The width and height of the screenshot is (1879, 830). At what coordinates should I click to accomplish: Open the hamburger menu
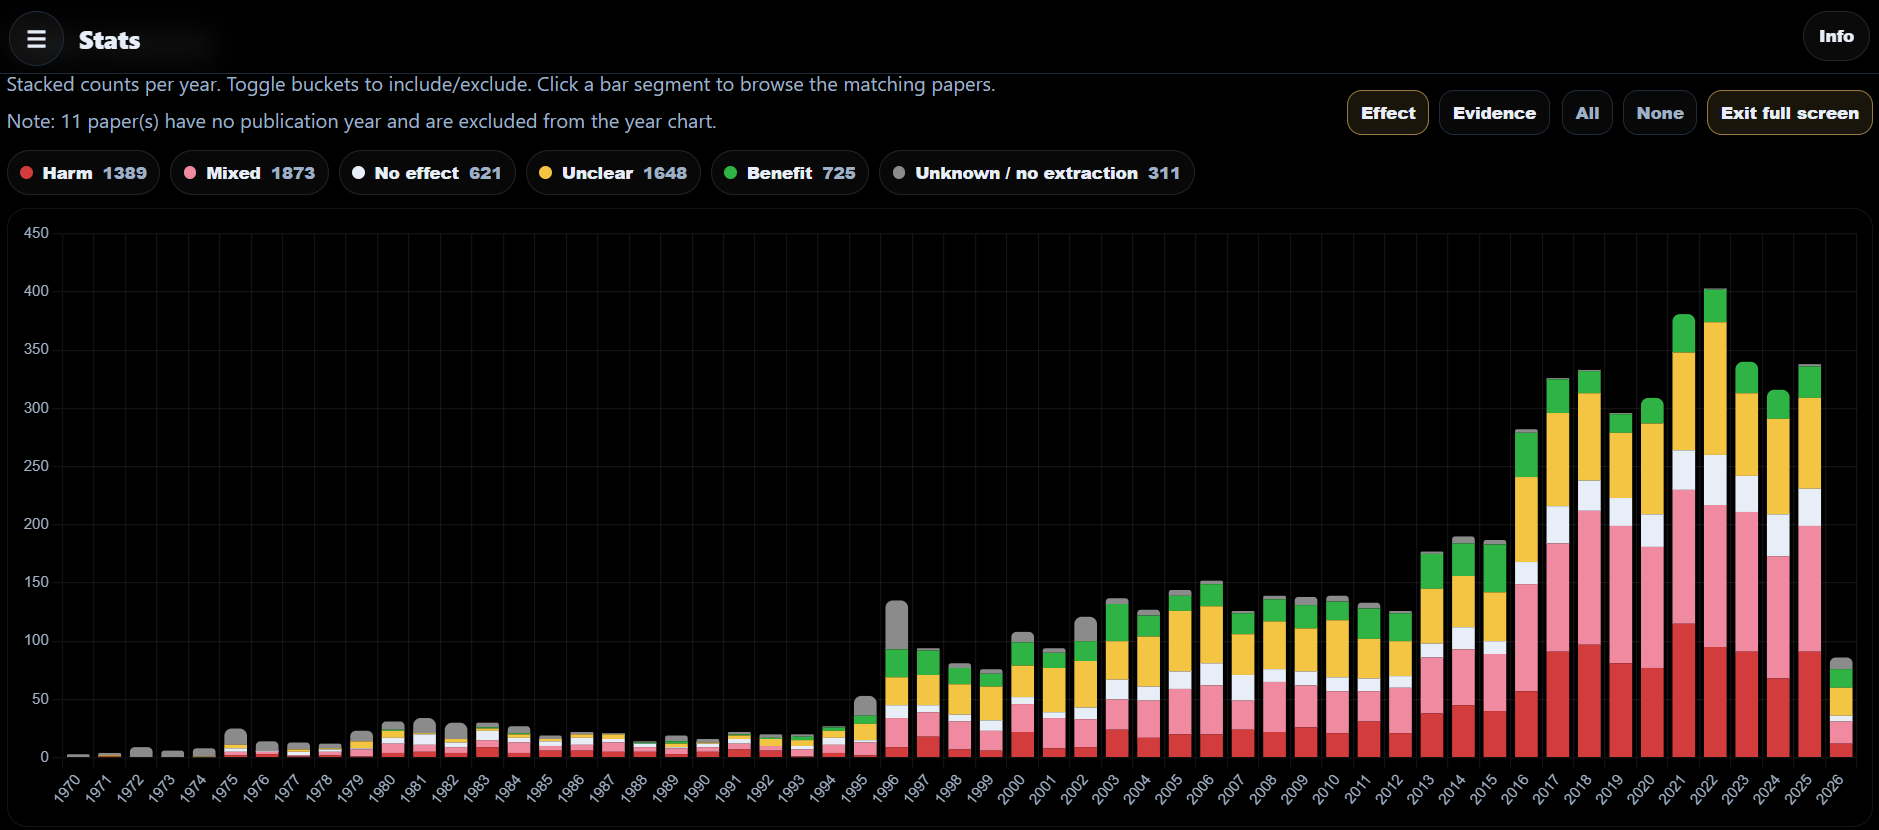point(36,39)
